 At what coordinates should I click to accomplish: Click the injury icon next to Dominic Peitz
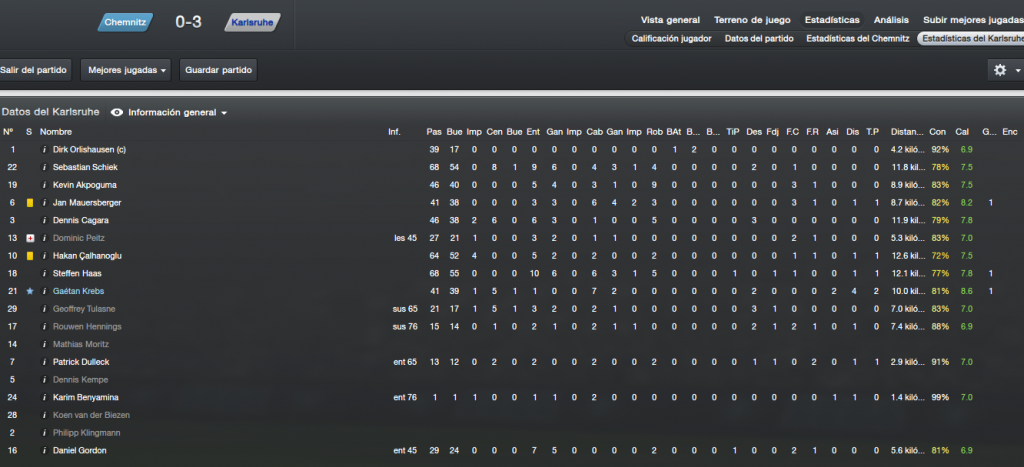29,238
